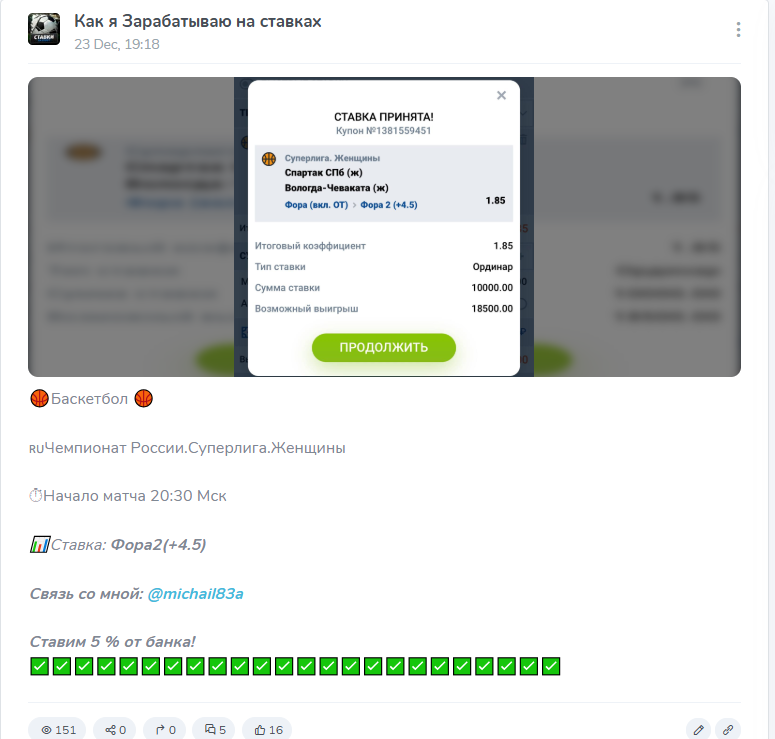Open the bet slip screenshot image

pos(384,227)
